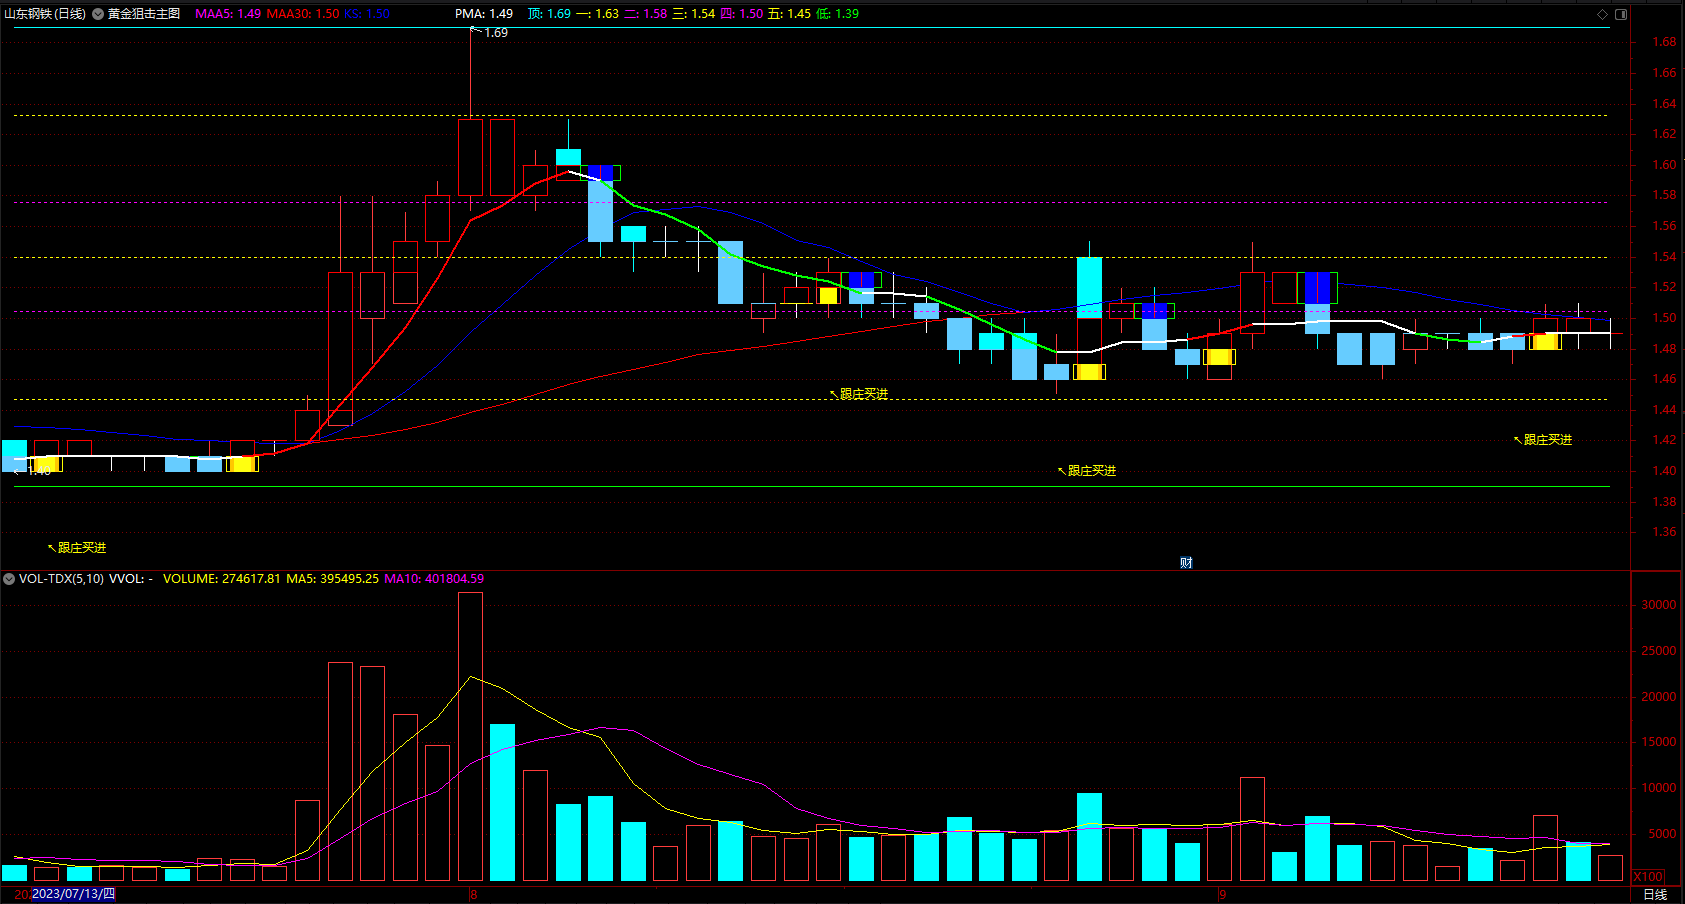The height and width of the screenshot is (904, 1685).
Task: Click the 财 marker on the chart
Action: coord(1186,563)
